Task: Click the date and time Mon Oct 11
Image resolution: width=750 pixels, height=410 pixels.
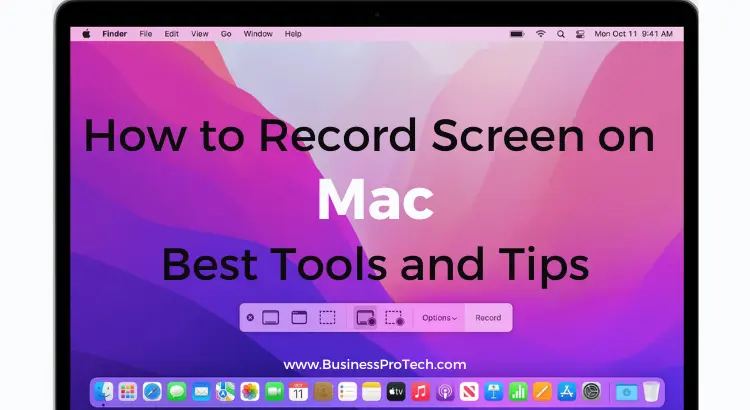Action: 633,34
